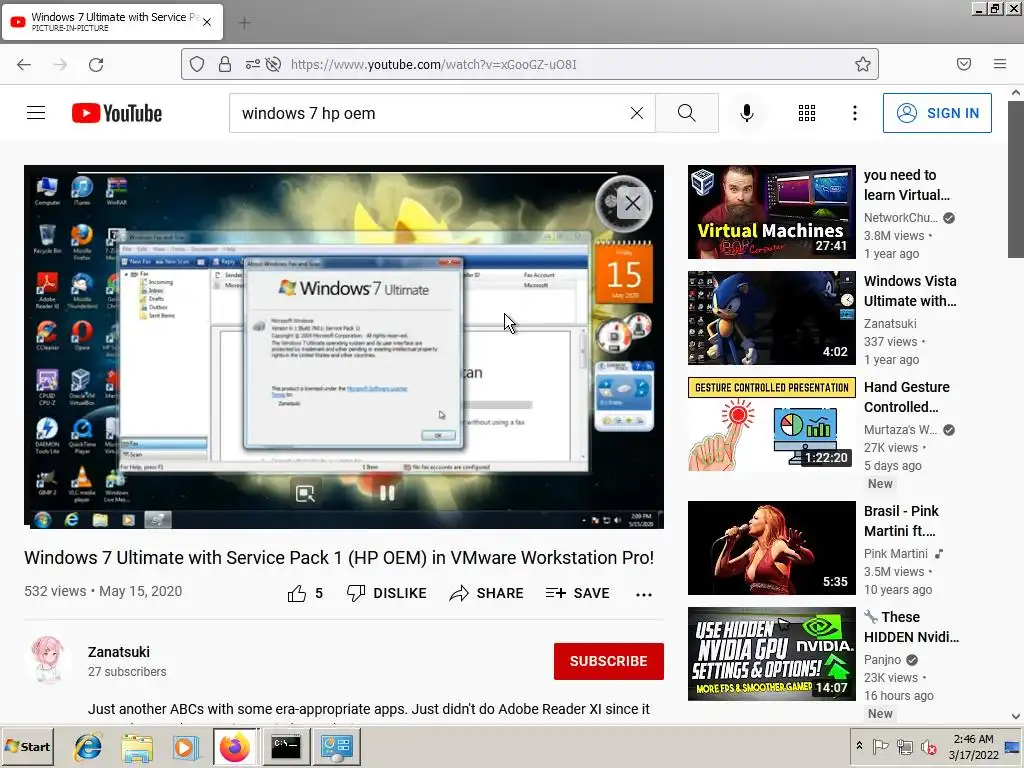The width and height of the screenshot is (1024, 768).
Task: Open the tracking protection shield icon
Action: coord(197,64)
